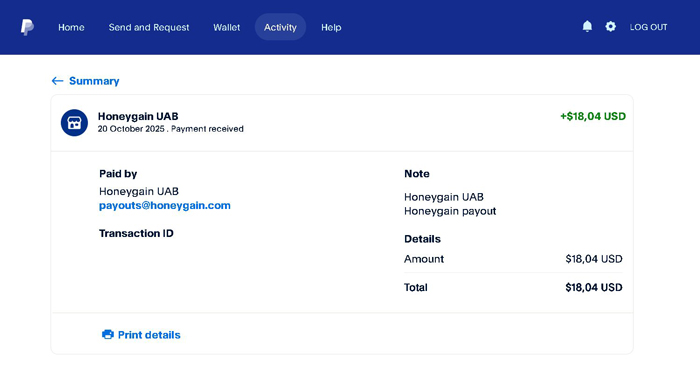Click 'Honeygain payout' note text

[x=450, y=211]
